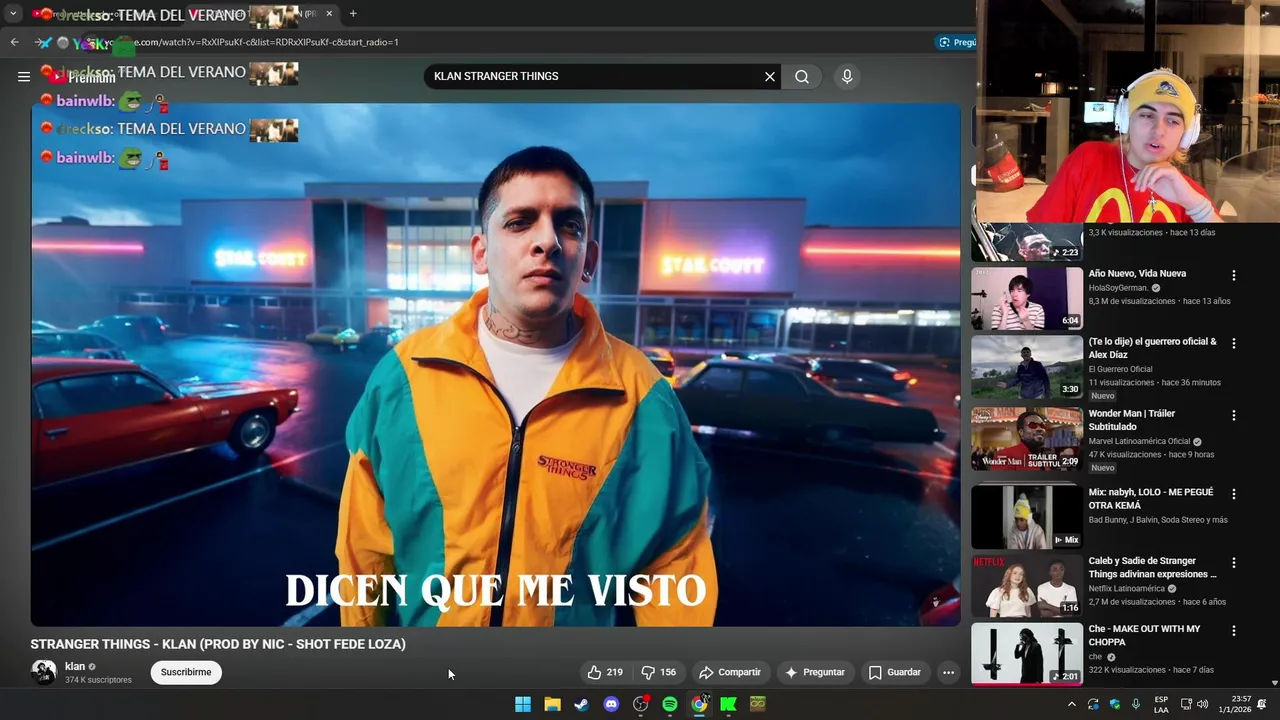Open options for Che - MAKE OUT video
The image size is (1280, 720).
click(x=1233, y=631)
